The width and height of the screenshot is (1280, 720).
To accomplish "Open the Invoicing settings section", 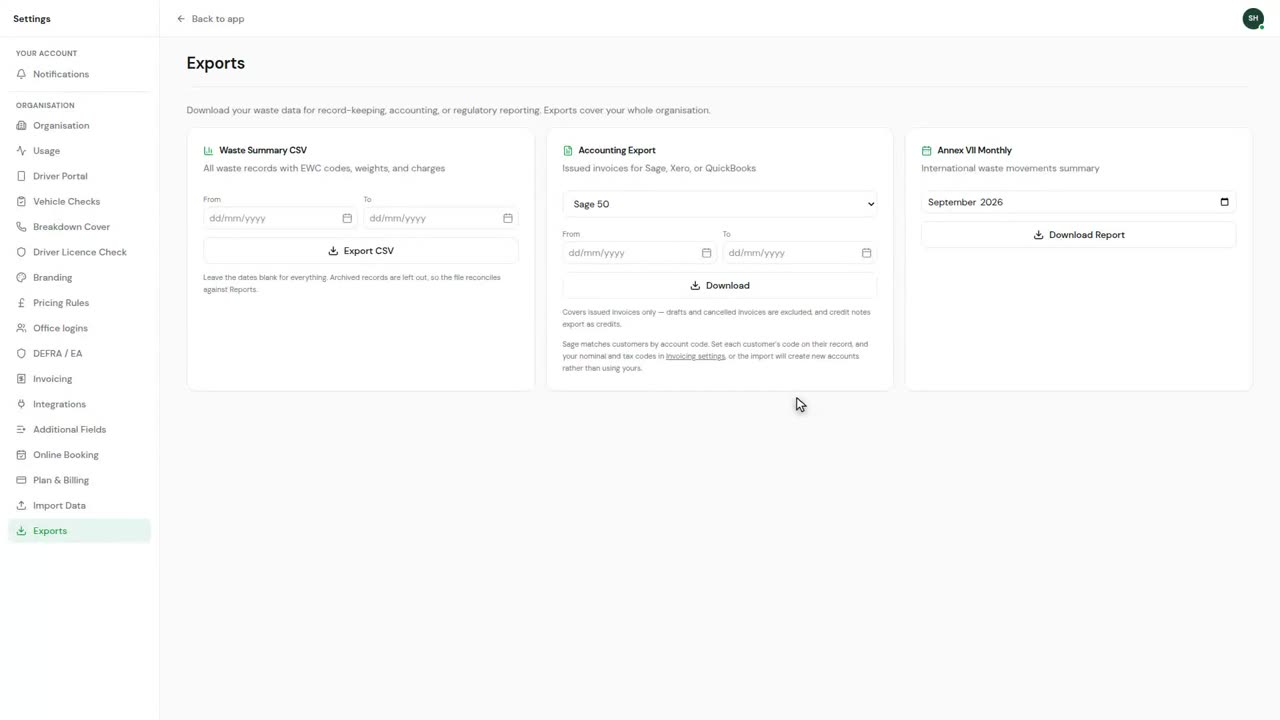I will pos(80,379).
